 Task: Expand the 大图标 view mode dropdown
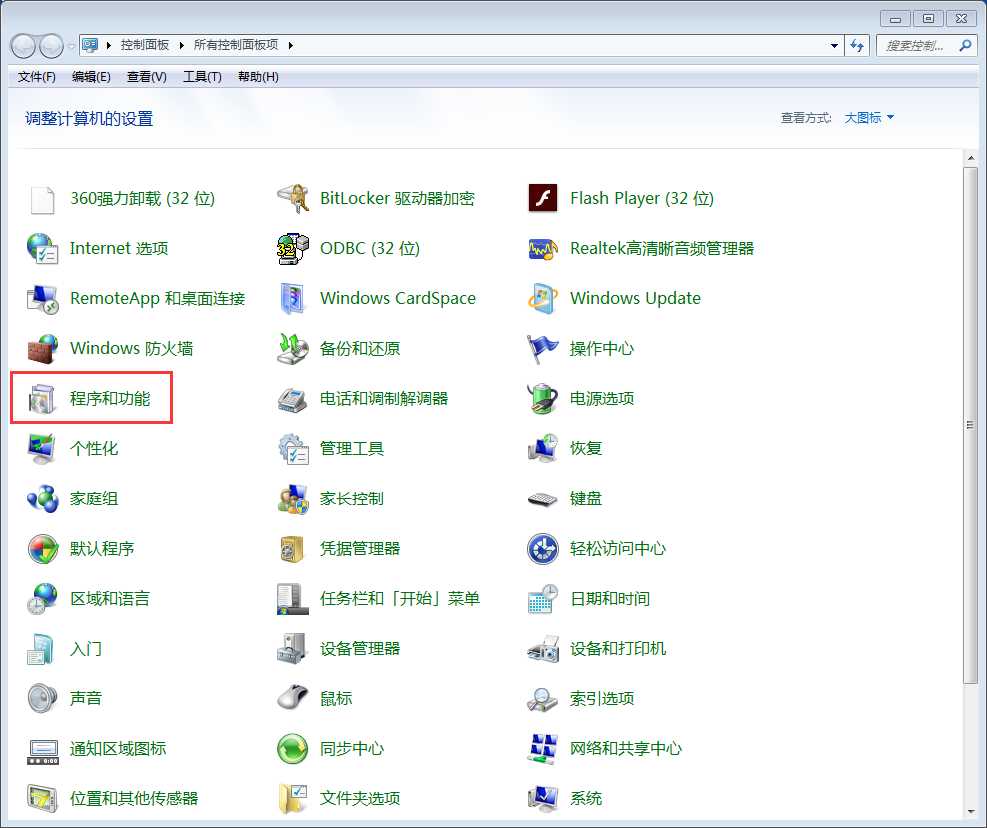869,118
